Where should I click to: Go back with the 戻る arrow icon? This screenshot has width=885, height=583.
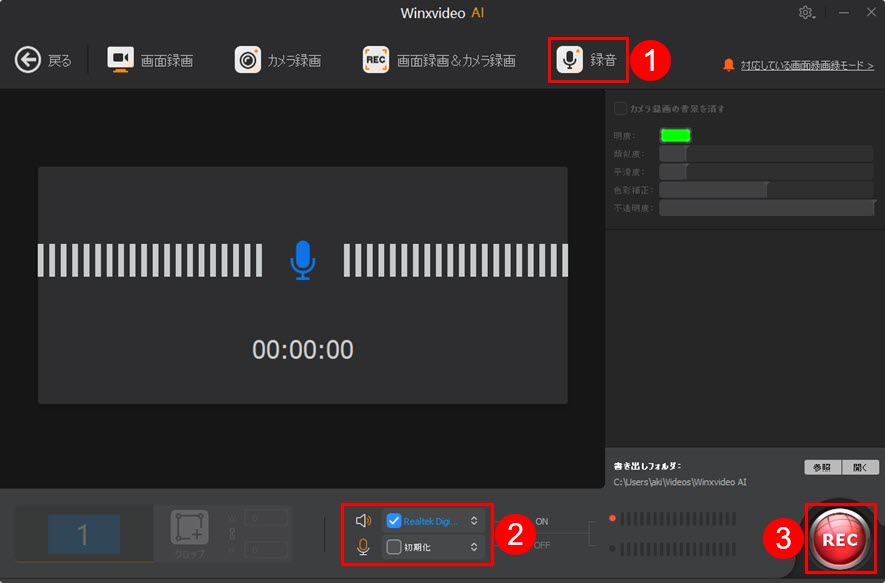point(28,60)
